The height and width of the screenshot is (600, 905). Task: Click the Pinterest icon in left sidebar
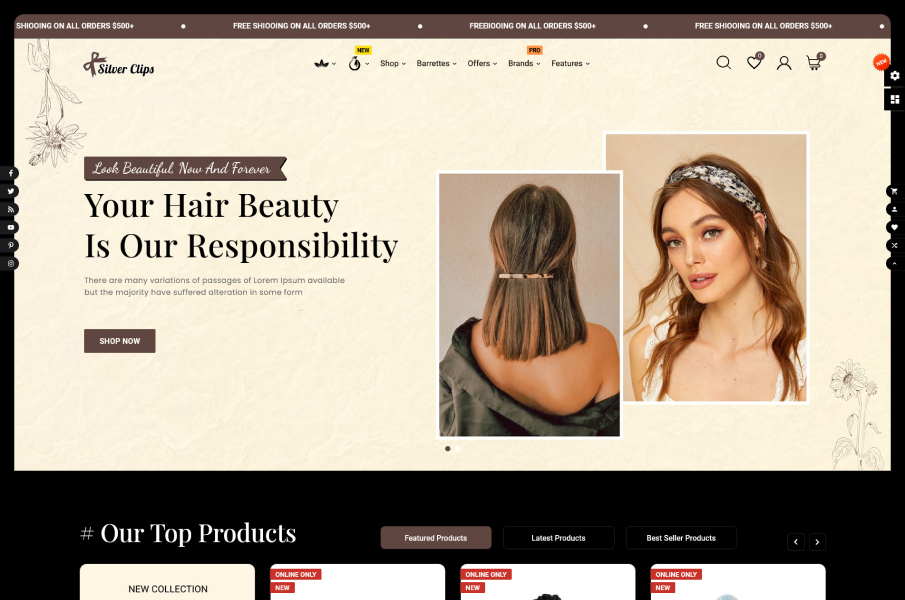[12, 245]
